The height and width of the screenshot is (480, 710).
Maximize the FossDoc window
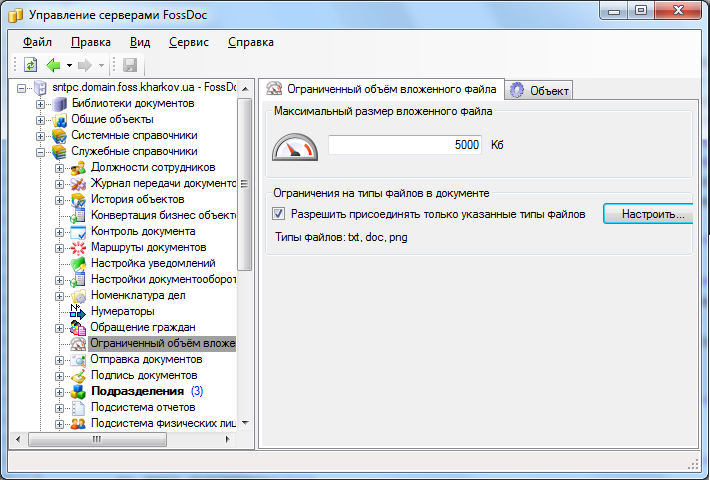[x=641, y=11]
